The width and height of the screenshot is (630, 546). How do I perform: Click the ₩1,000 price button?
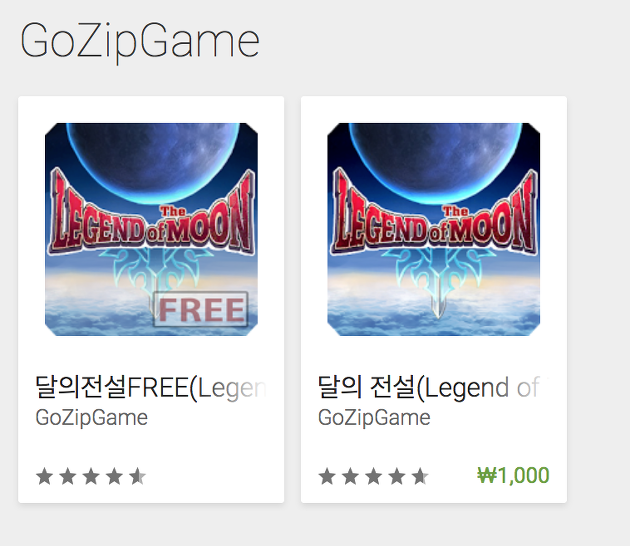point(513,476)
